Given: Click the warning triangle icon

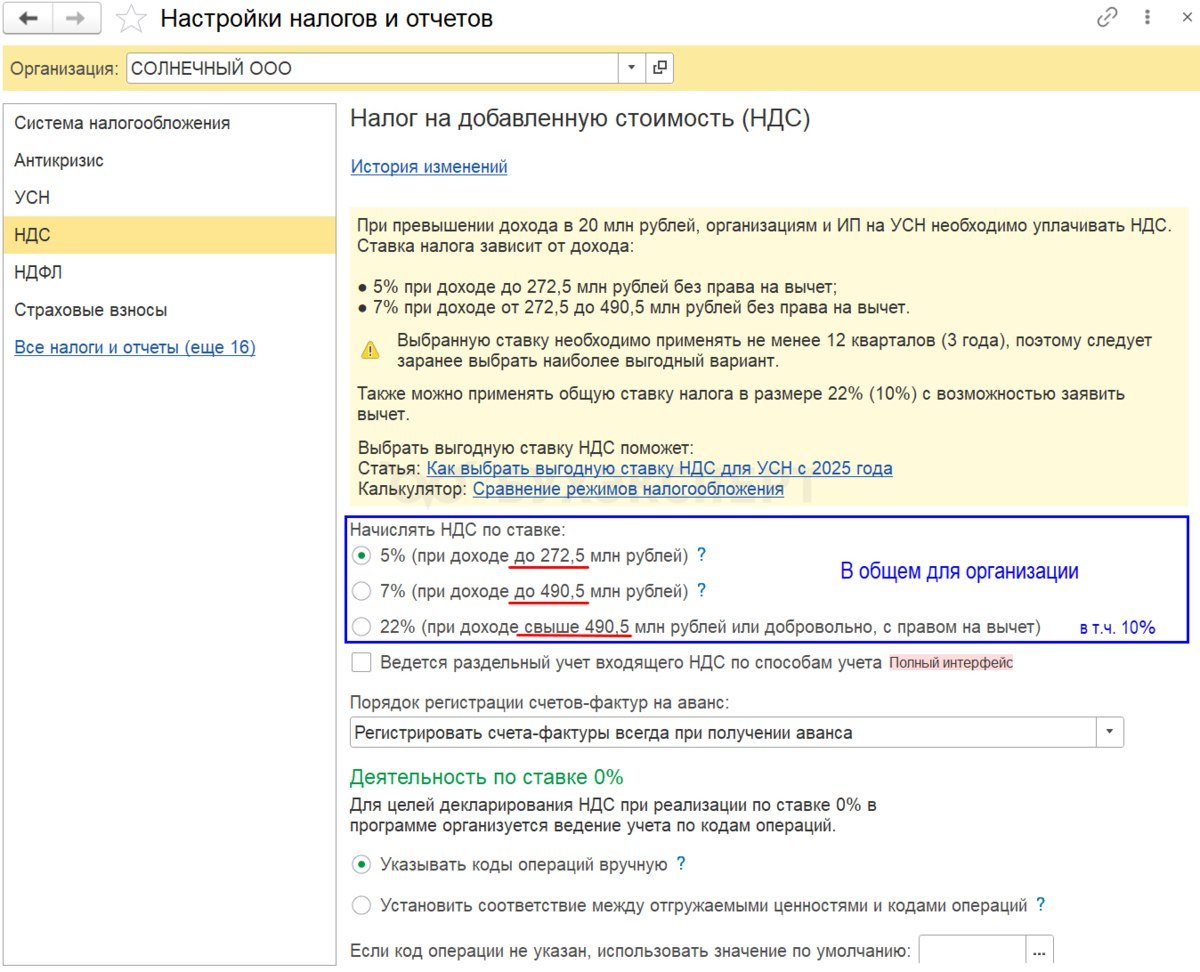Looking at the screenshot, I should [371, 351].
